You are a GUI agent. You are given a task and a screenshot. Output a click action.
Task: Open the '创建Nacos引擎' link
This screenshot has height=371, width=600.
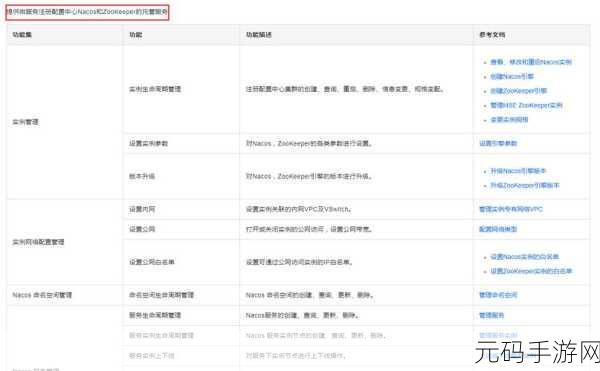[x=512, y=76]
